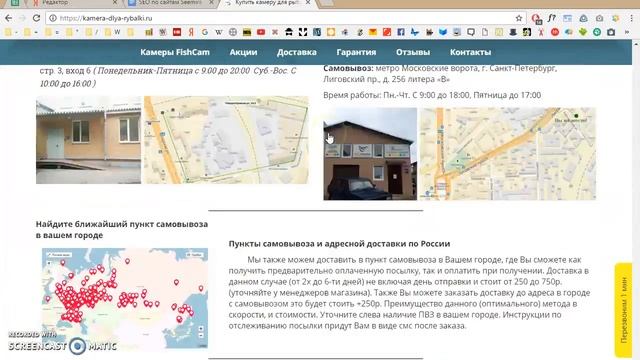Image resolution: width=640 pixels, height=360 pixels.
Task: Close the Редактор tab
Action: [115, 2]
